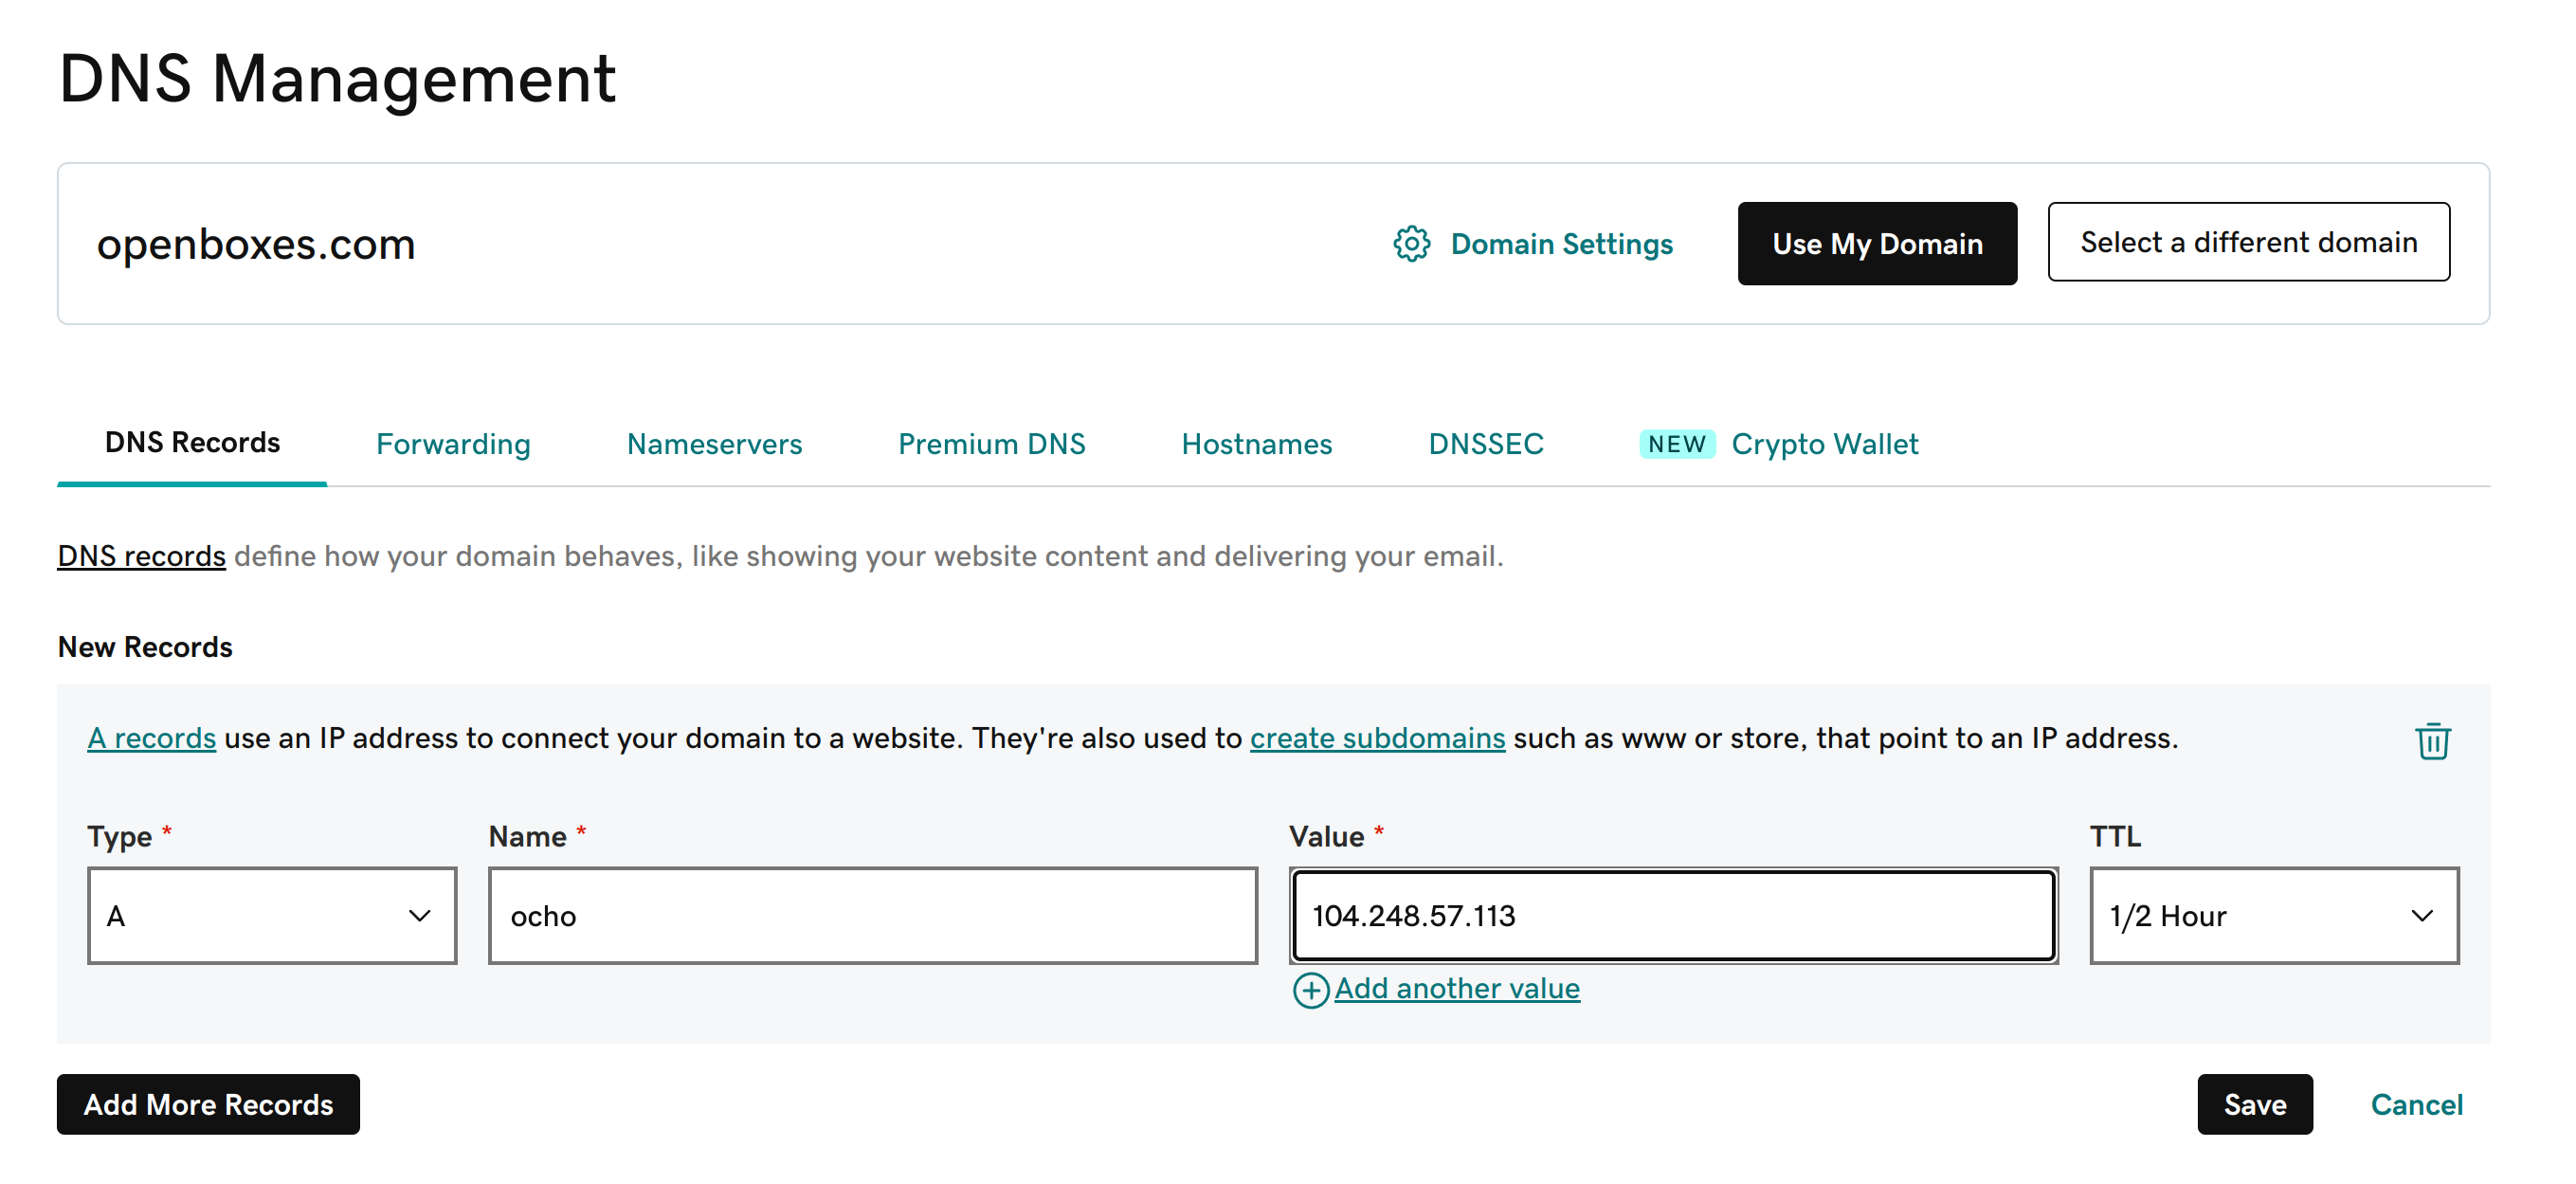Open the Type dropdown showing A
The width and height of the screenshot is (2576, 1184).
click(272, 916)
